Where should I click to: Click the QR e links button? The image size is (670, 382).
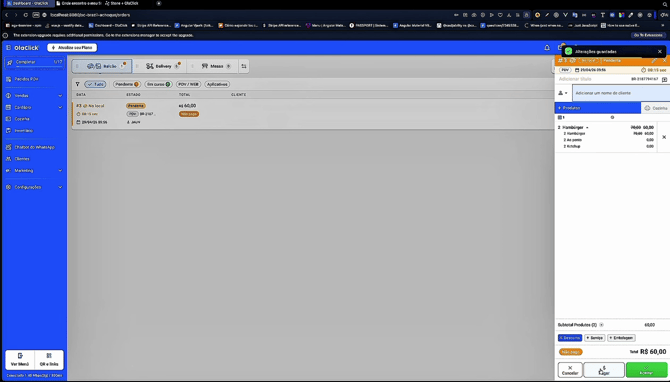tap(49, 360)
